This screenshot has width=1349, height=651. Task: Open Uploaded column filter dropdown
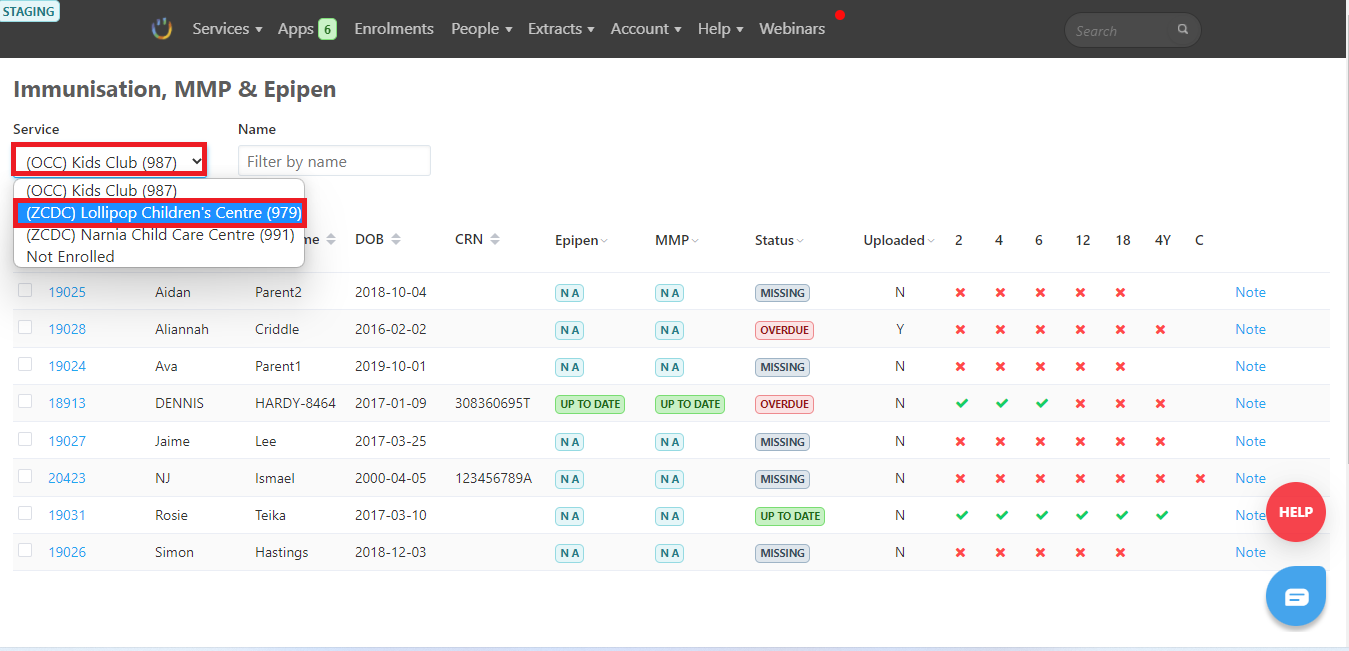pyautogui.click(x=899, y=240)
